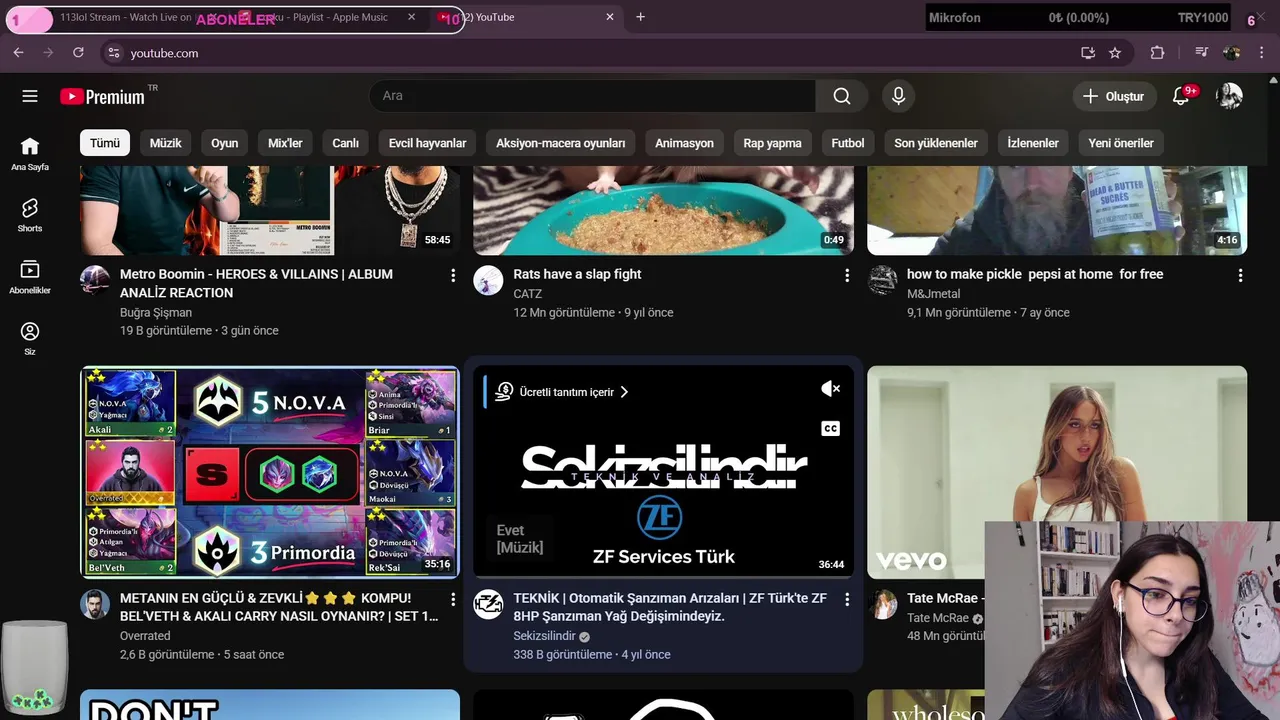Open the N.O.V.A Primordia video thumbnail
1280x720 pixels.
[x=270, y=472]
